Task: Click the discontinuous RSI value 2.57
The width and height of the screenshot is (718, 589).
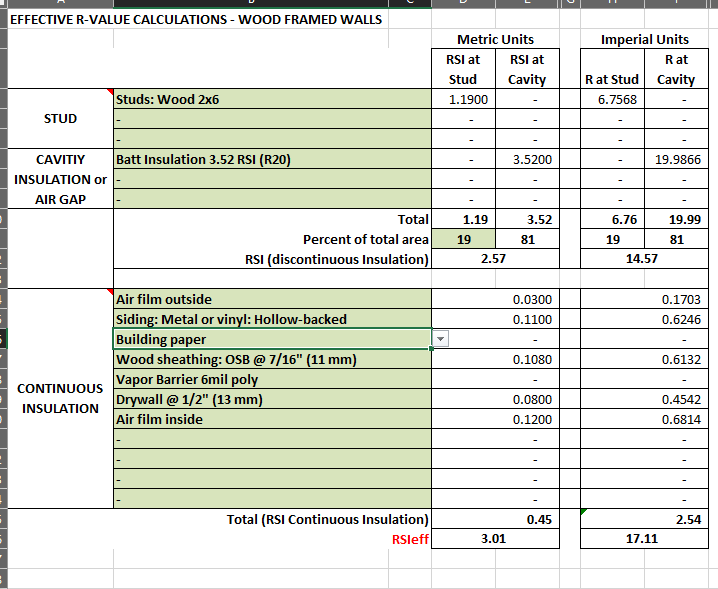Action: pyautogui.click(x=495, y=259)
